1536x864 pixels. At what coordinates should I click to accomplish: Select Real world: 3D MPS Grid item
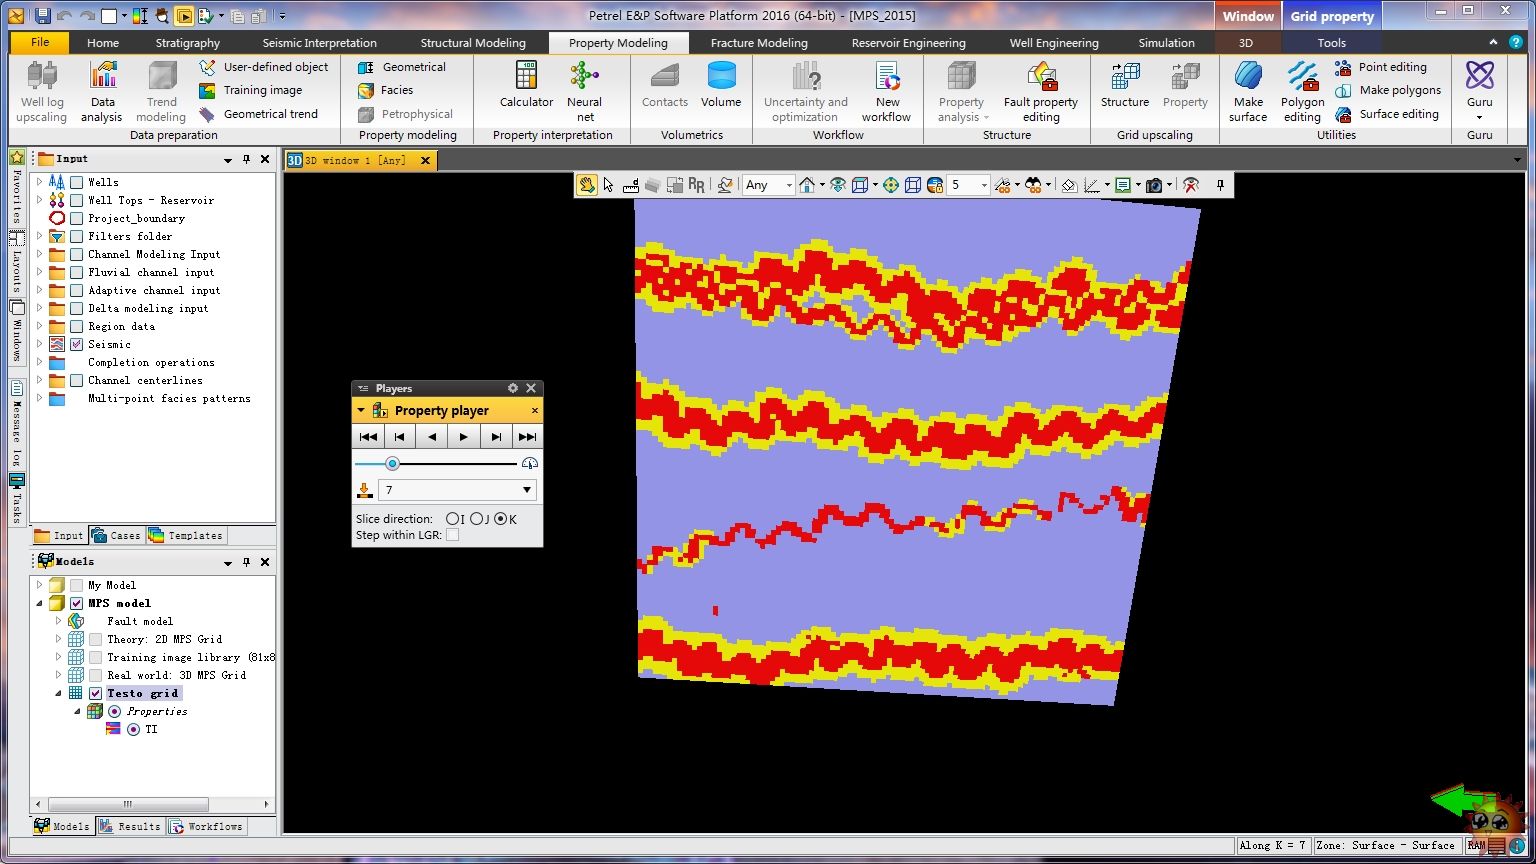click(176, 675)
